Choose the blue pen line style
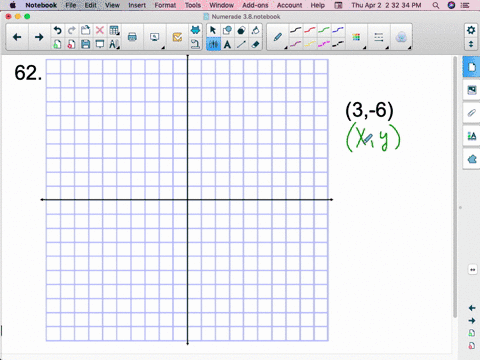Screen dimensions: 480x360 tap(338, 30)
